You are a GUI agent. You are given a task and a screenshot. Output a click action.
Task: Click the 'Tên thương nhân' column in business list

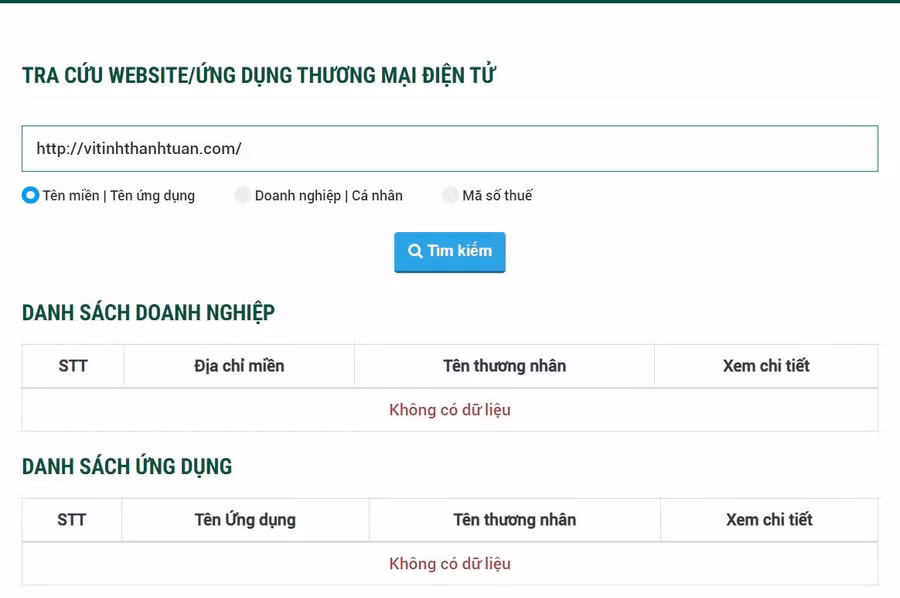coord(504,365)
